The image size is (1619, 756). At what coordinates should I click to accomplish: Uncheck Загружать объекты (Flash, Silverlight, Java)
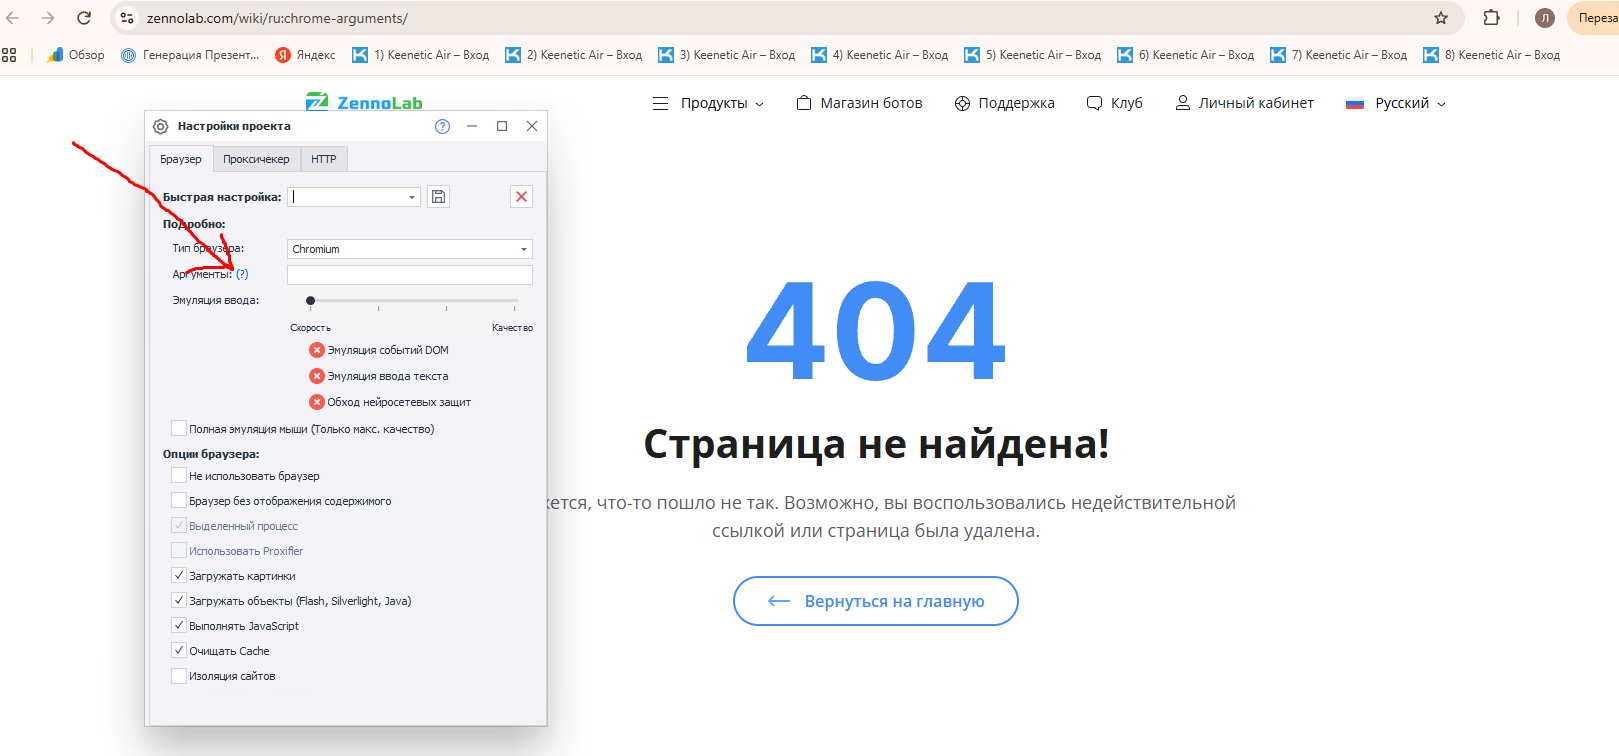[x=179, y=600]
